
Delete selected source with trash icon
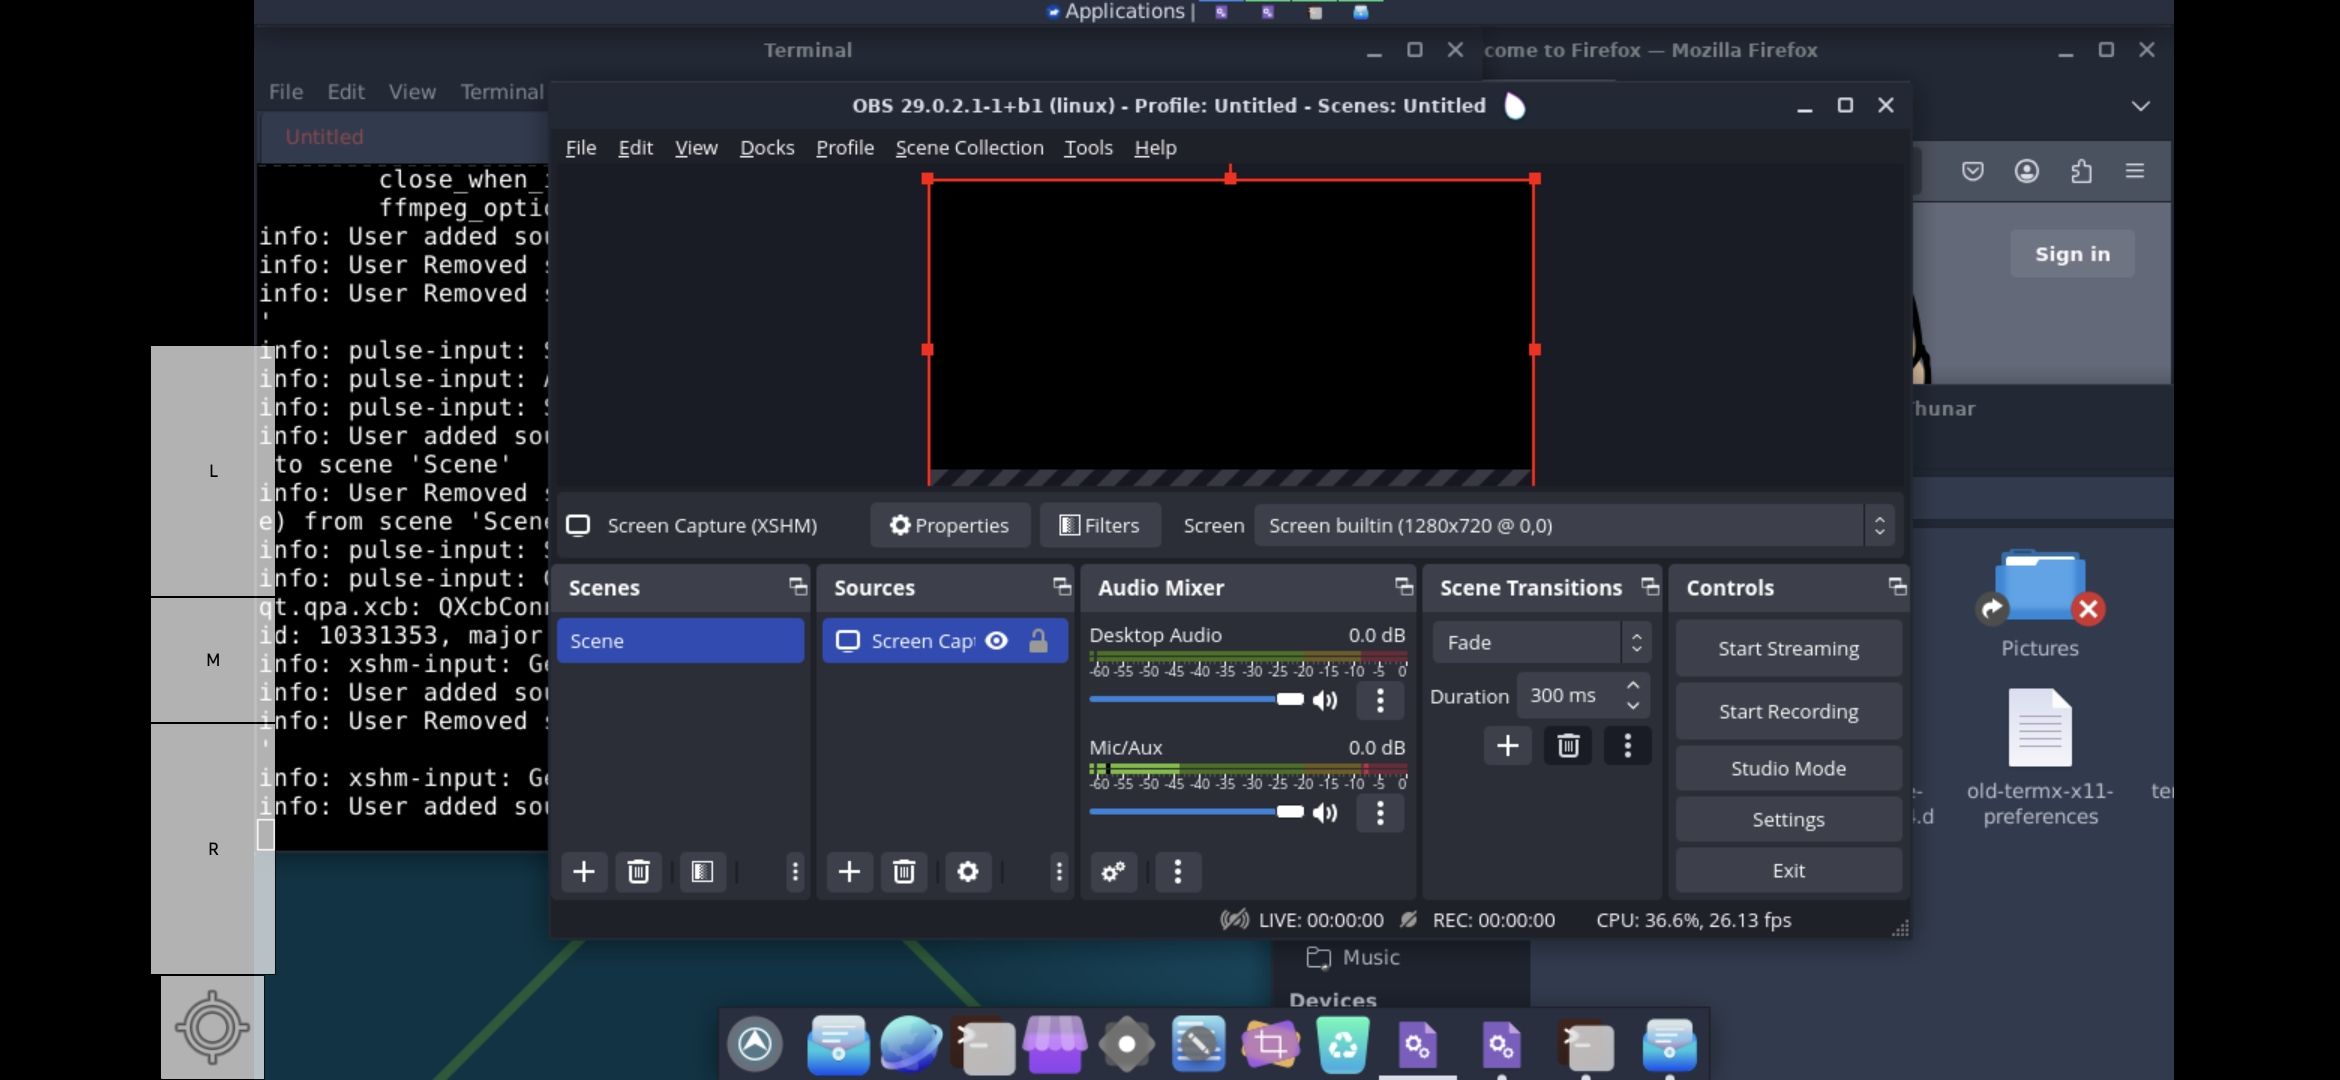click(904, 872)
